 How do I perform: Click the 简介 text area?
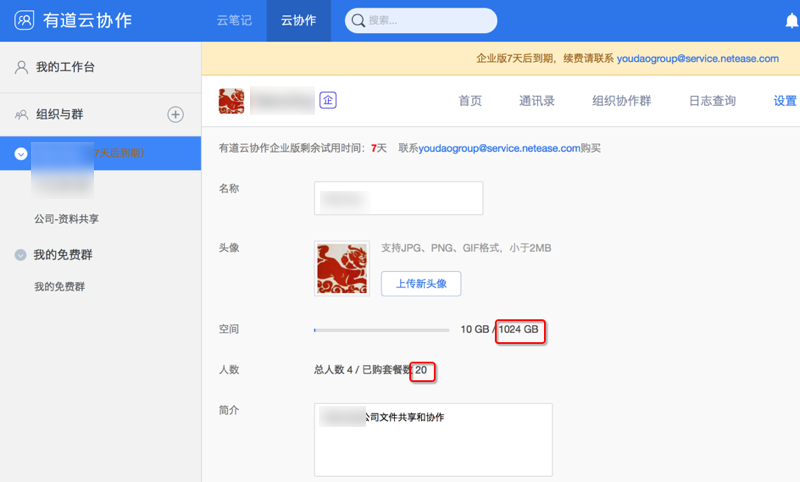[x=433, y=440]
